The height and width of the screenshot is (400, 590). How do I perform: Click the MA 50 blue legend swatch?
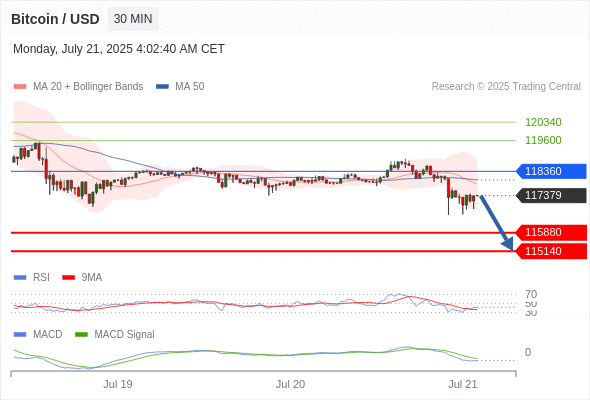click(x=162, y=87)
